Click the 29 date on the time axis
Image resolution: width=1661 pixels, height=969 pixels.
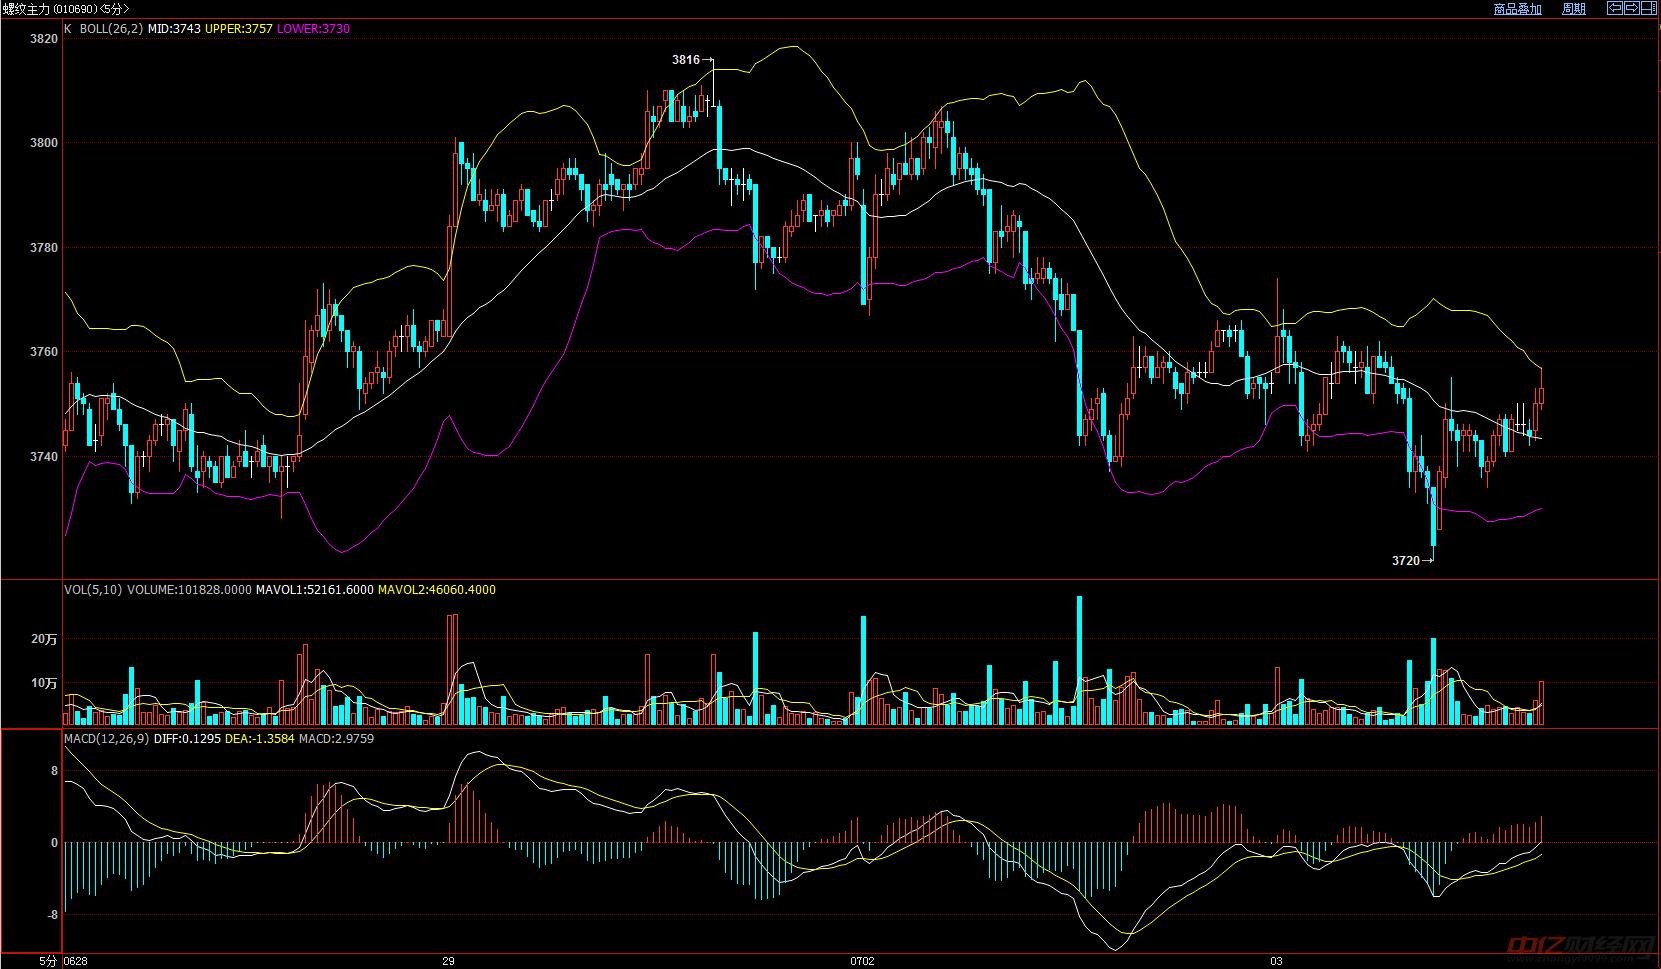click(448, 961)
